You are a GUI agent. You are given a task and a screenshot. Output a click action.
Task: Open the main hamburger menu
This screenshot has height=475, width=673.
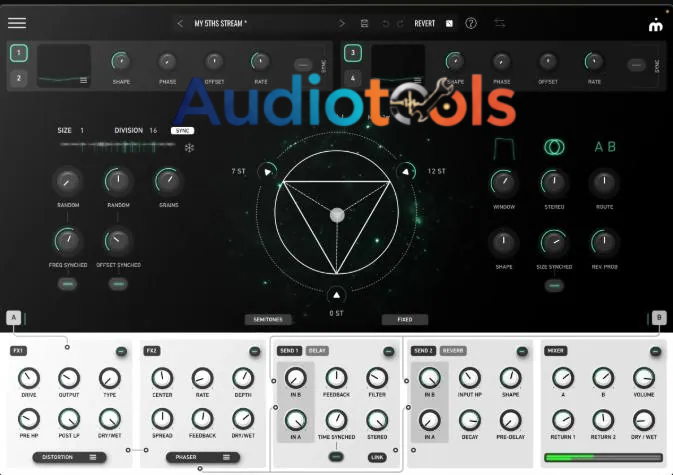tap(17, 23)
